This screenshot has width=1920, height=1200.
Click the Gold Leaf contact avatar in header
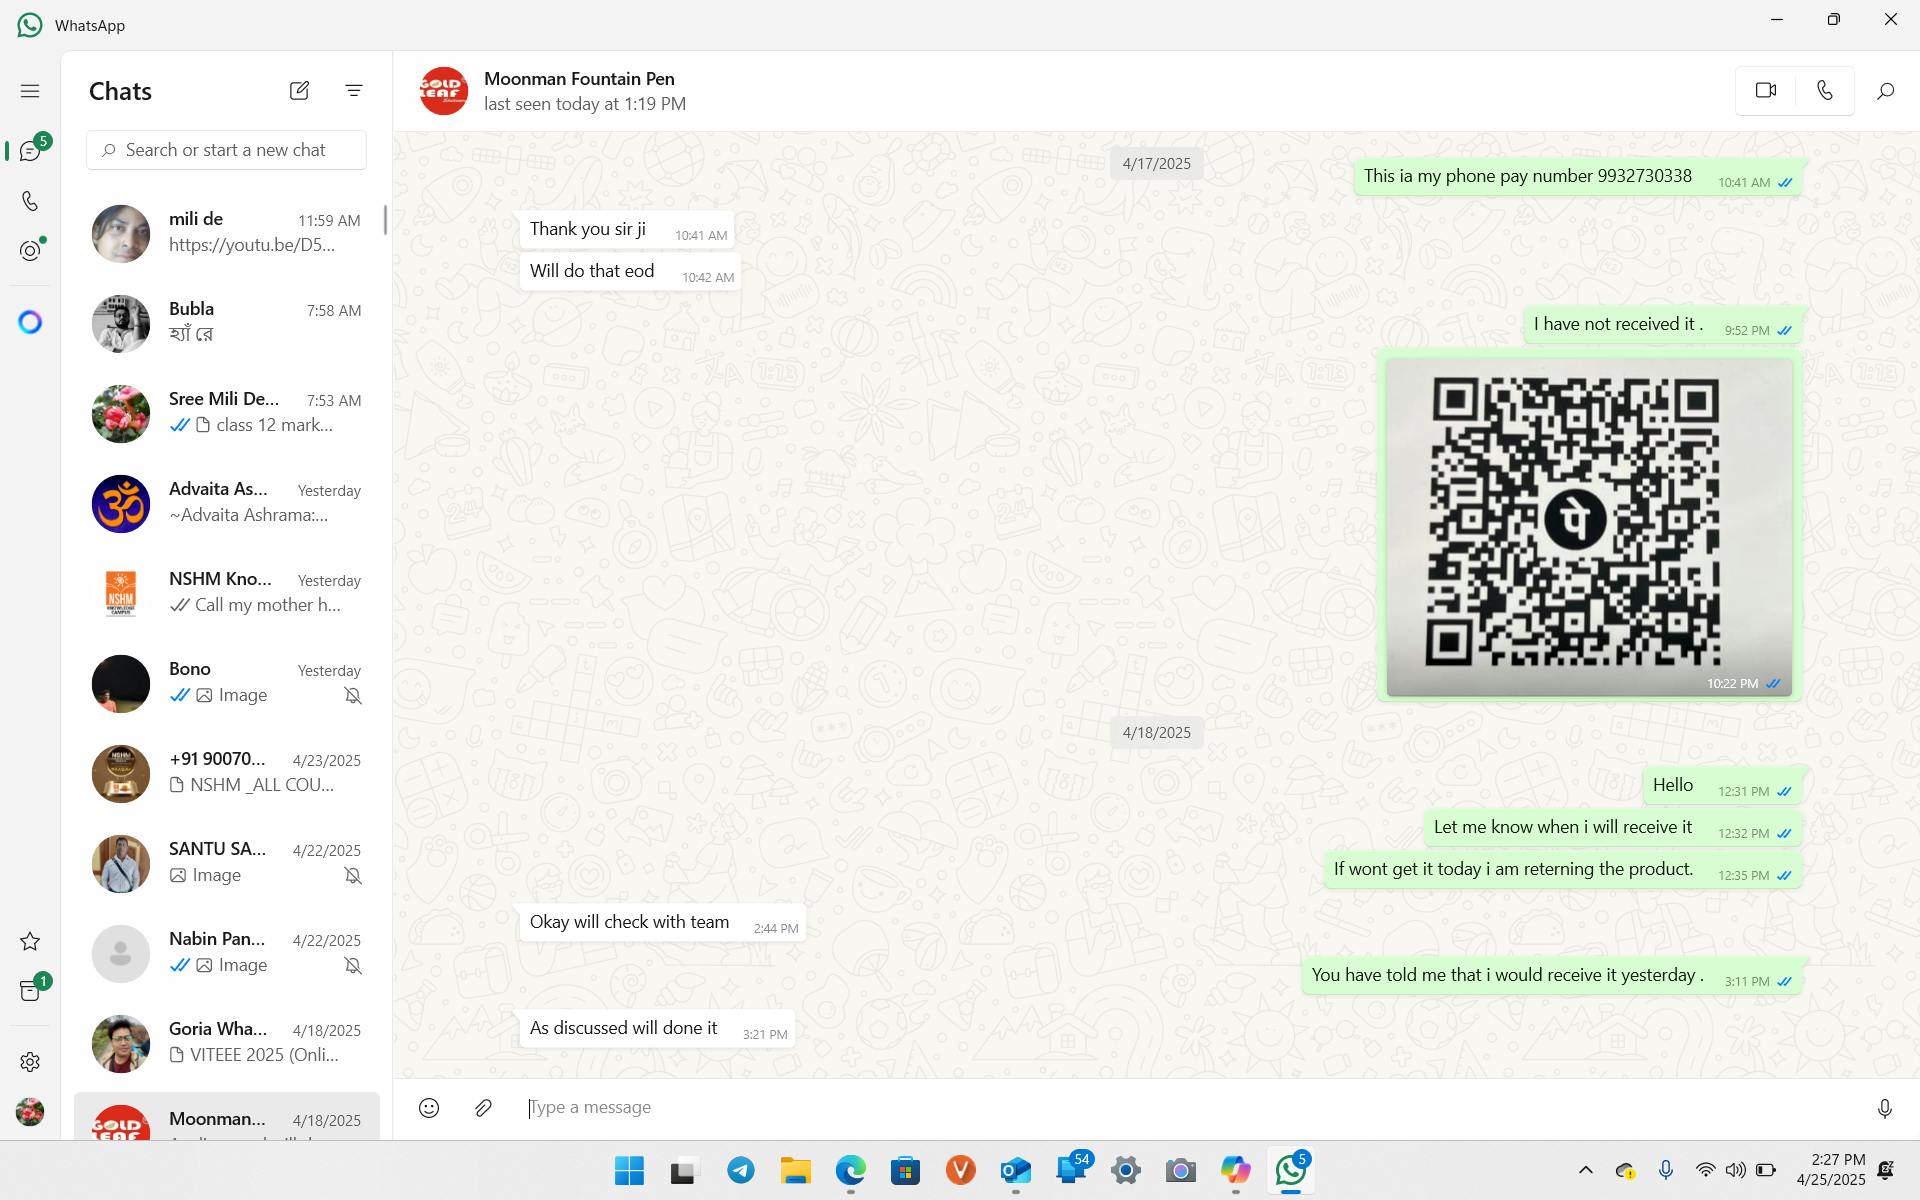click(443, 91)
